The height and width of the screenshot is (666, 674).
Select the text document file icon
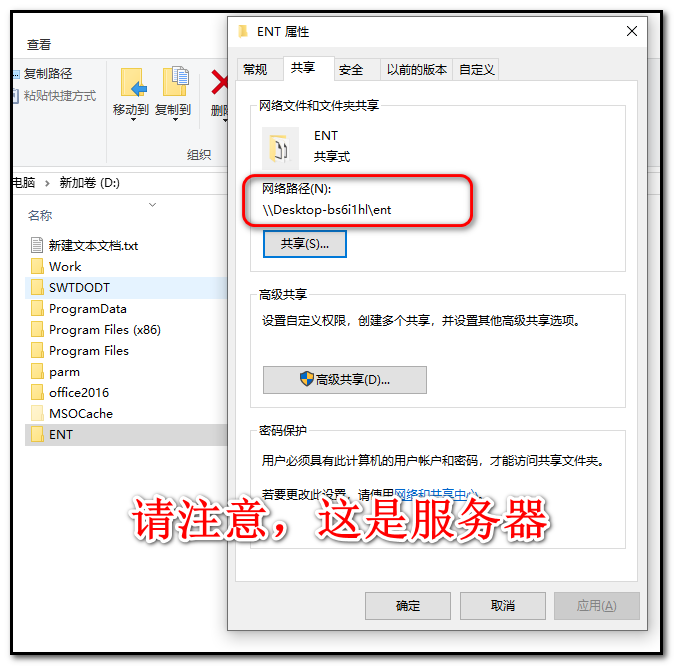point(37,245)
